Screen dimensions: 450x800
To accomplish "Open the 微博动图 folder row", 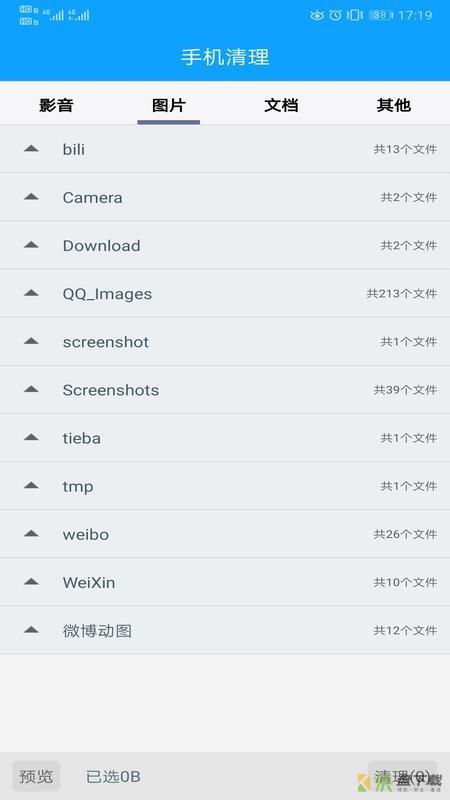I will coord(225,631).
